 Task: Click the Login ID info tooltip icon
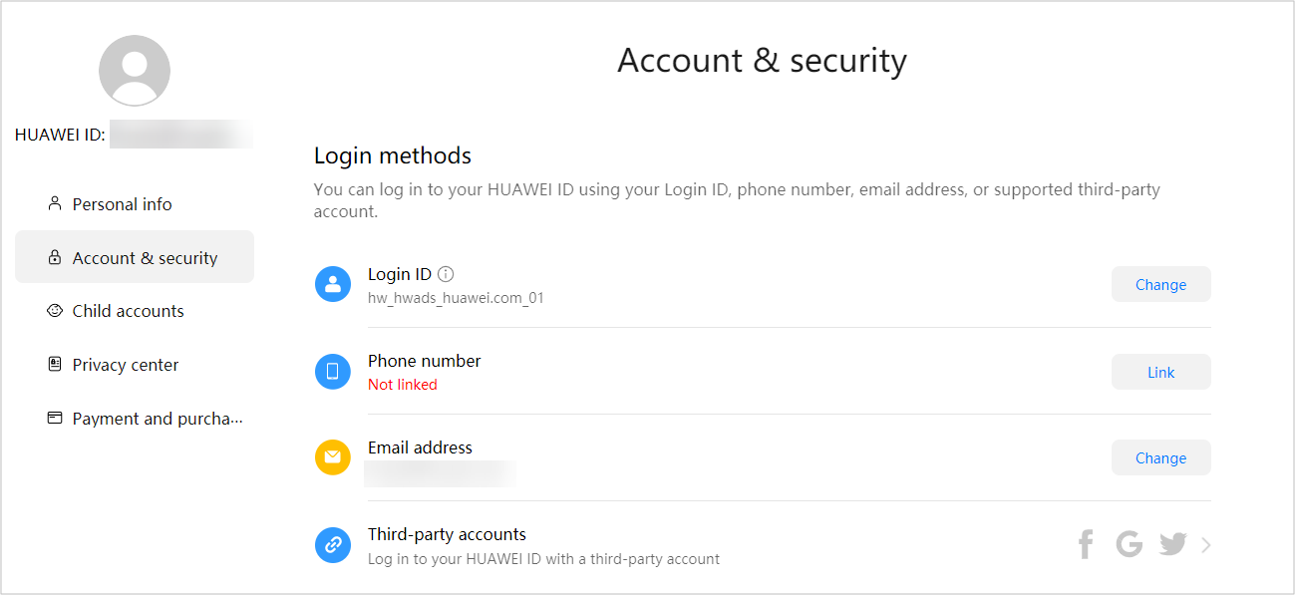coord(446,273)
